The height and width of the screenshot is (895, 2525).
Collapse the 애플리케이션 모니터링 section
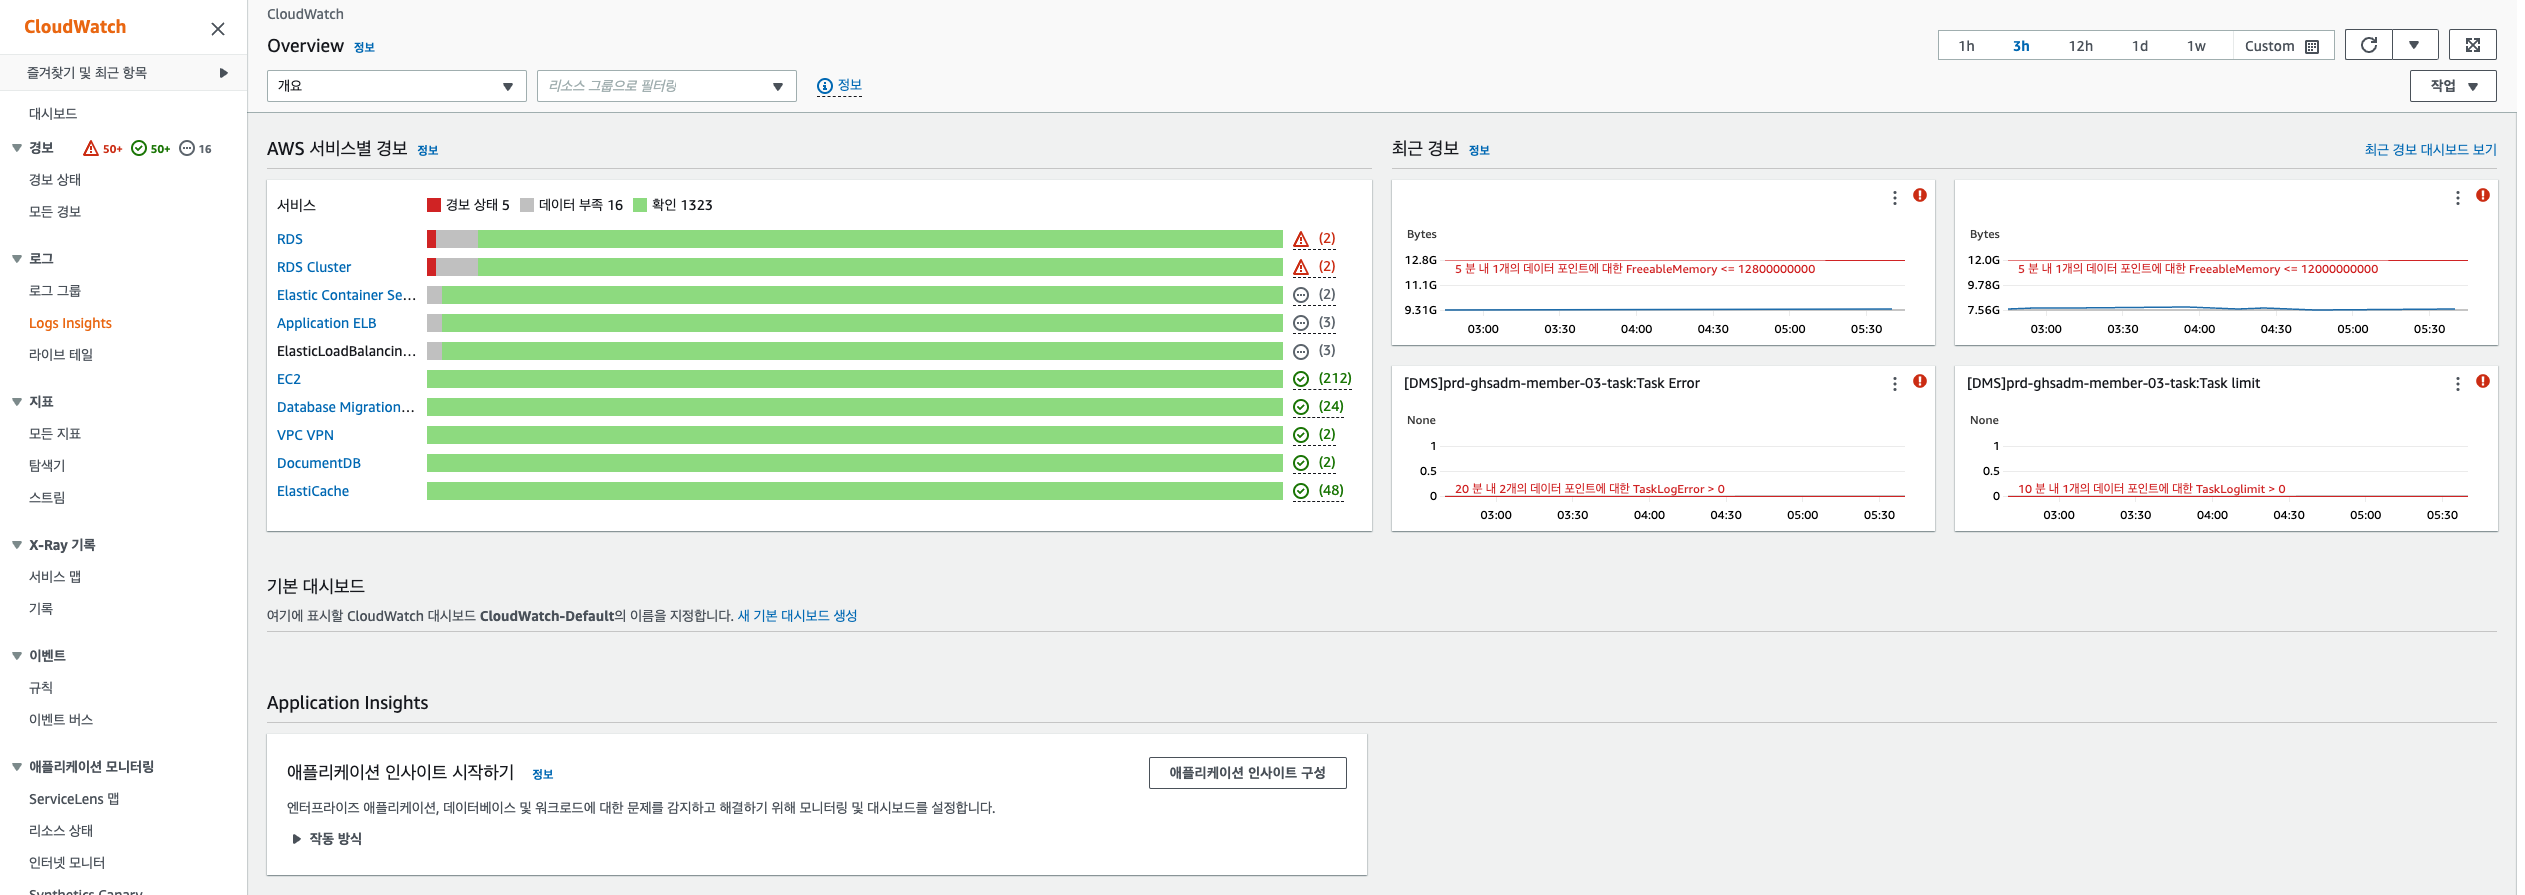(x=17, y=767)
